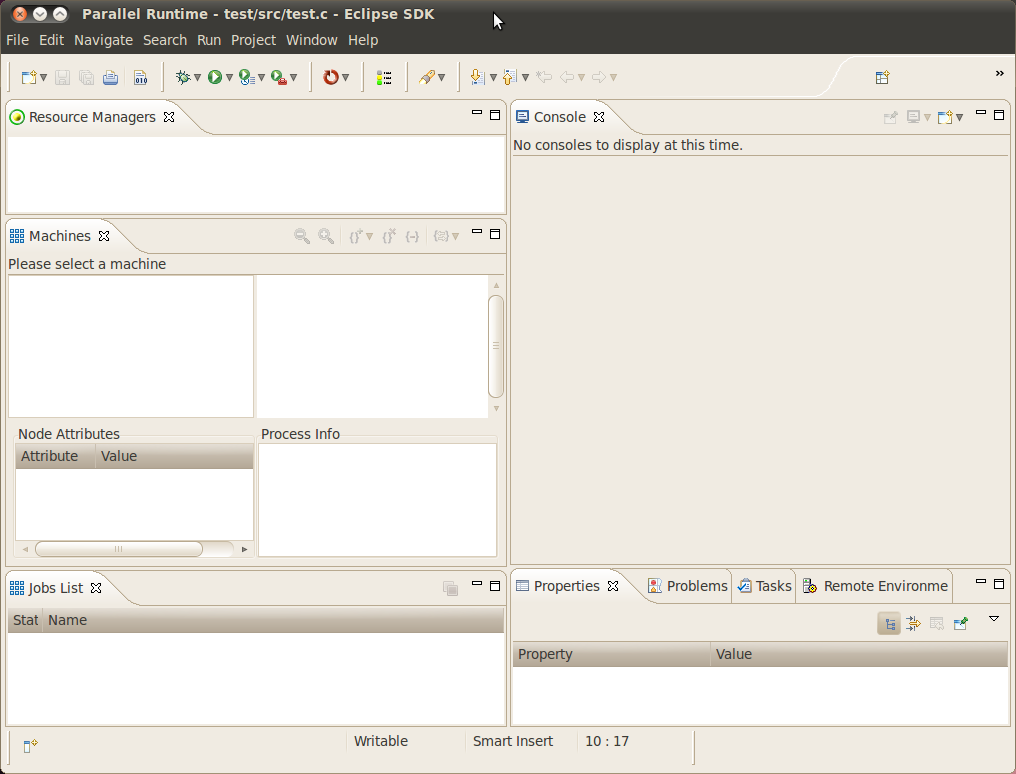Click the Create Set icon in Machines

pyautogui.click(x=356, y=236)
